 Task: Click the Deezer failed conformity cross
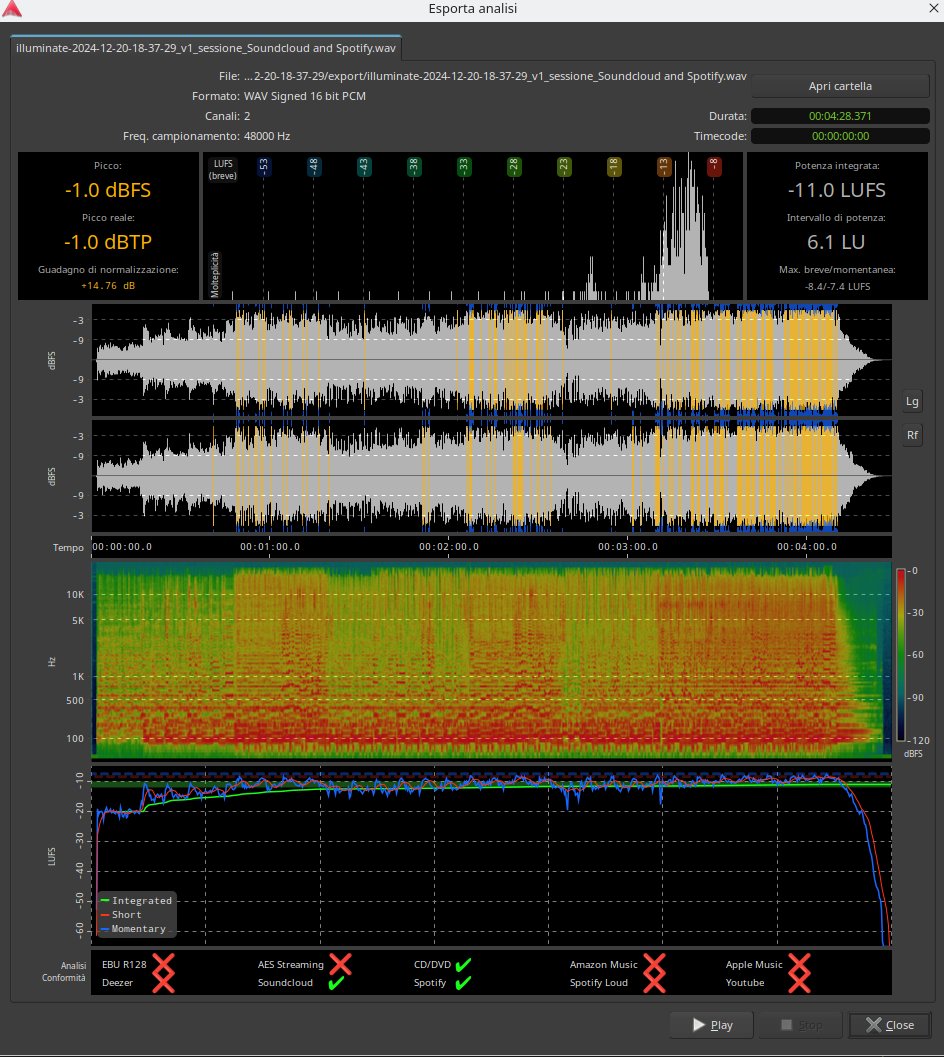[163, 982]
